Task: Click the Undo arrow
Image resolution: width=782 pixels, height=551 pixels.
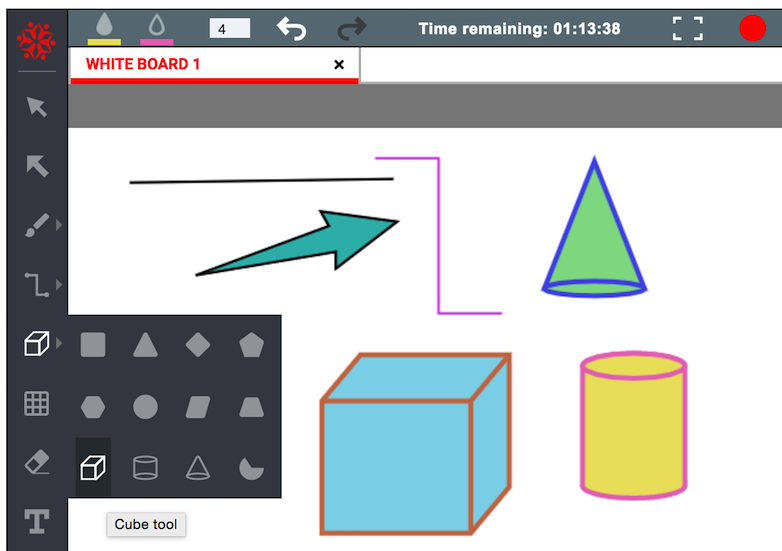Action: point(291,29)
